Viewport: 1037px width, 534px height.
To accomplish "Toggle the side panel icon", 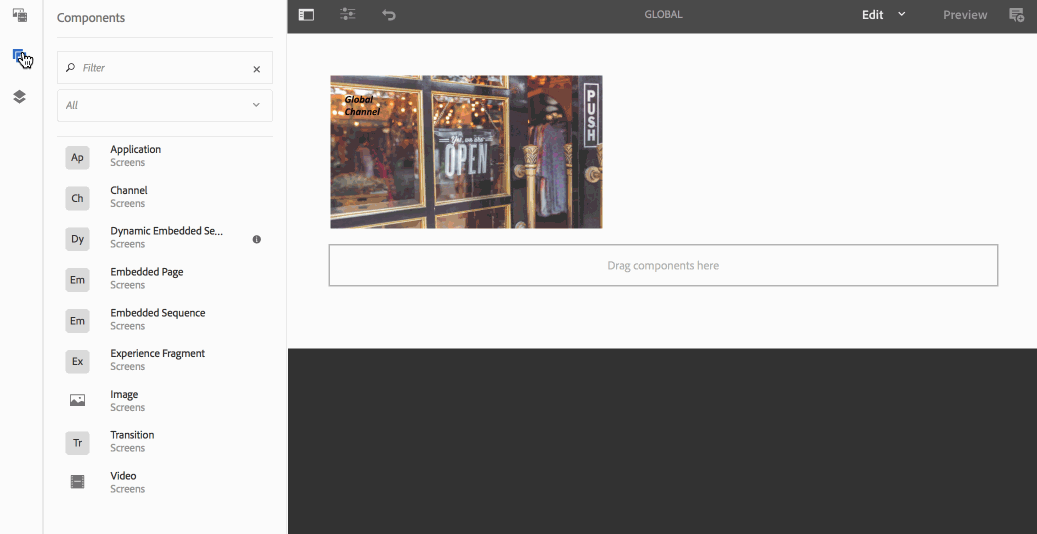I will tap(306, 15).
